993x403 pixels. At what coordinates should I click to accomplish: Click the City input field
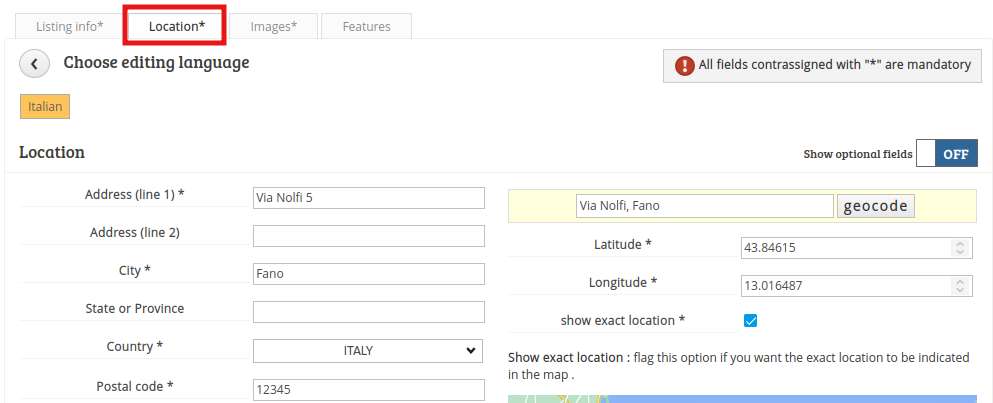tap(369, 274)
